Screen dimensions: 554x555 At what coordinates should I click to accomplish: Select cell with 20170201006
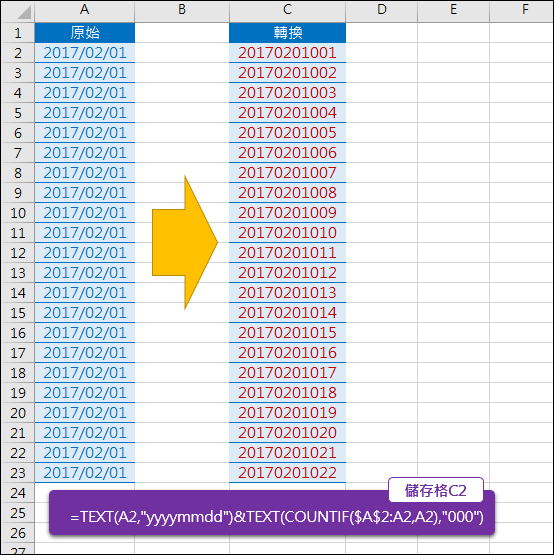[287, 153]
